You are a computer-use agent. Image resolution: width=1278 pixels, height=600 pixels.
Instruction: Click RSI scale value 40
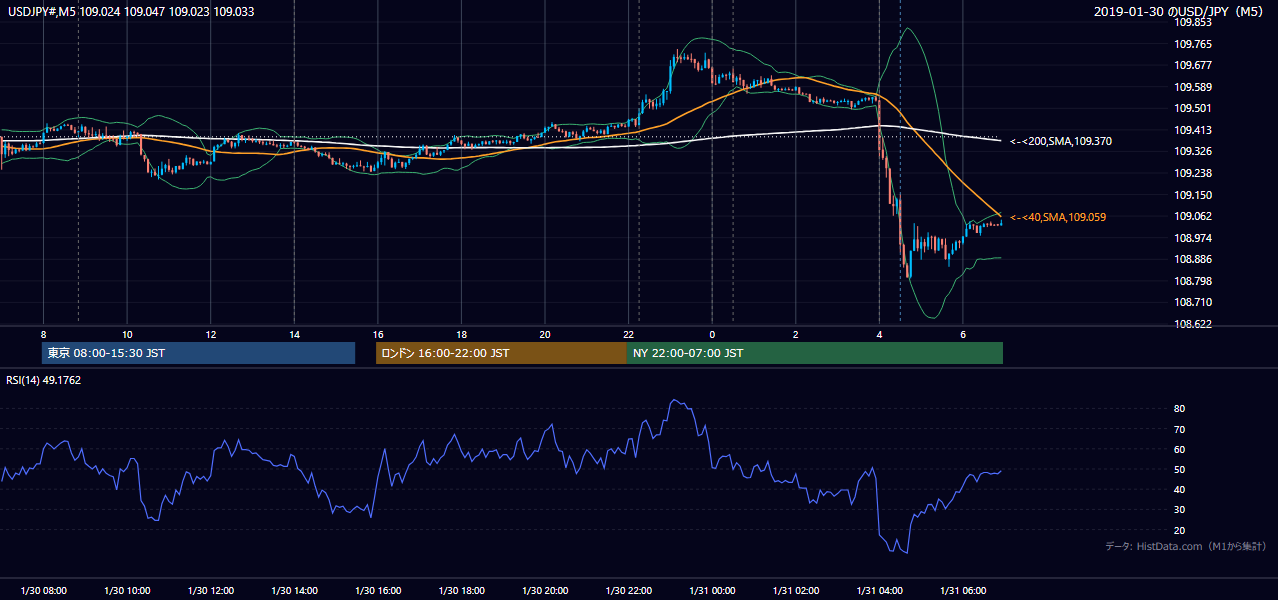pyautogui.click(x=1179, y=489)
